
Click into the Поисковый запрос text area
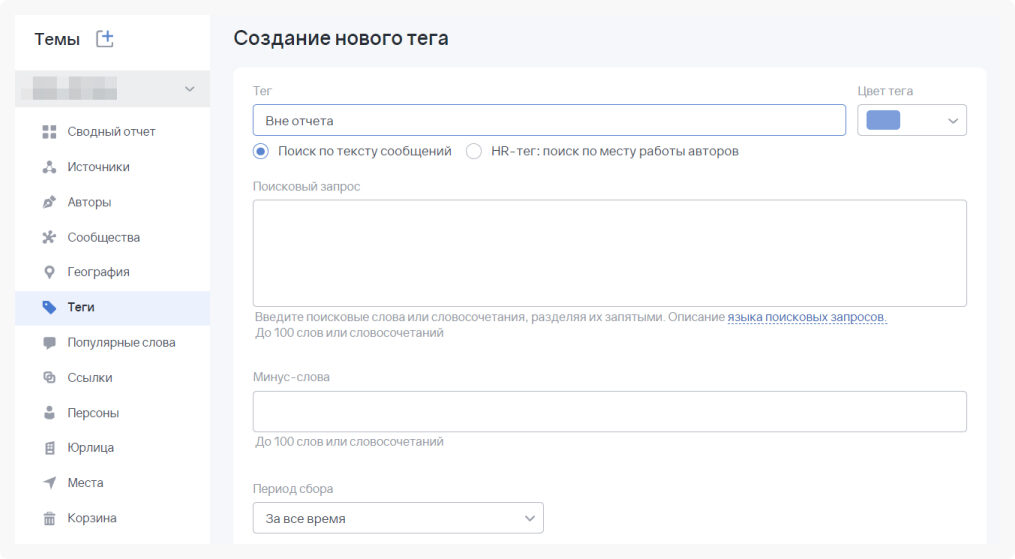pyautogui.click(x=609, y=253)
